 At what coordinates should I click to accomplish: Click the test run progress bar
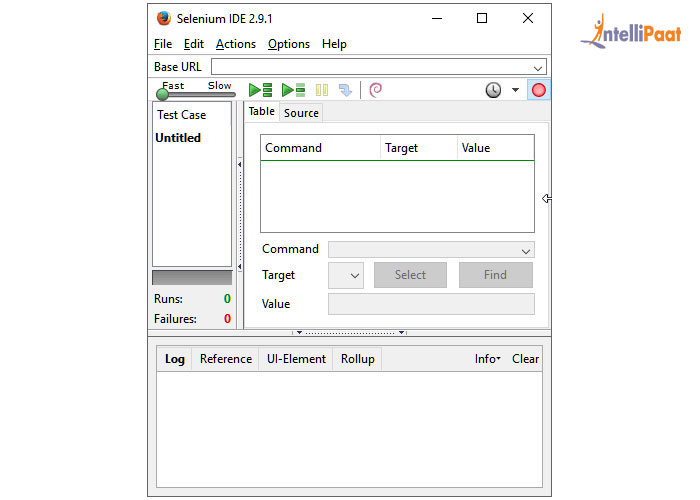coord(192,278)
